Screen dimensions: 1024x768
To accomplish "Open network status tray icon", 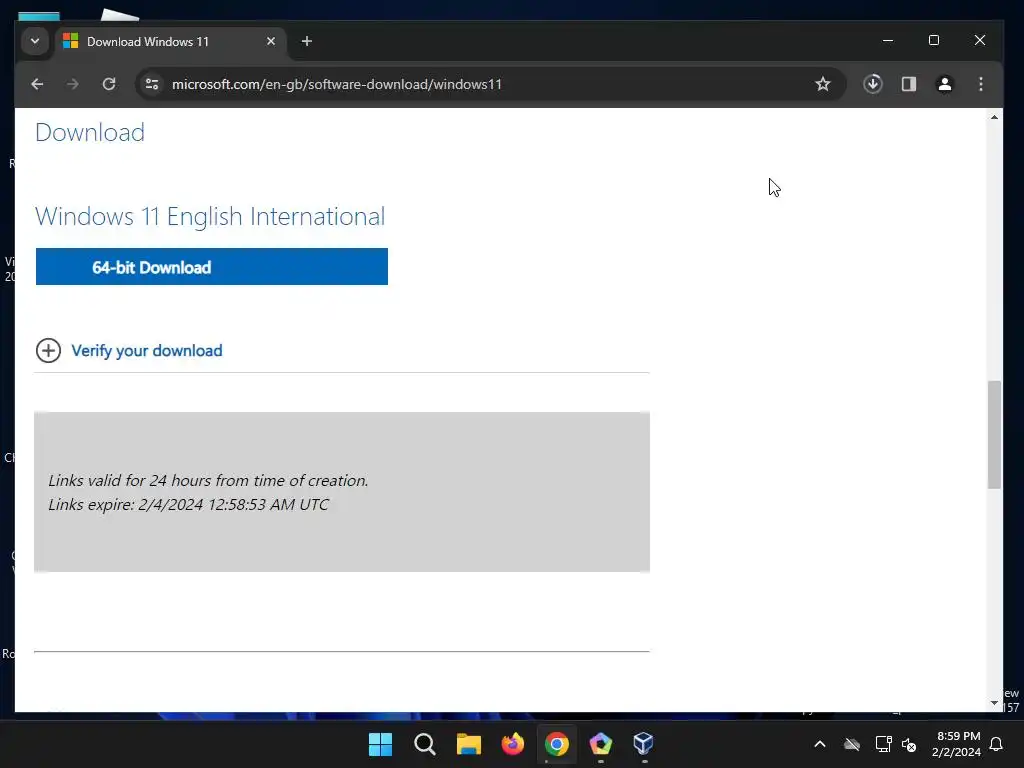I will (x=883, y=744).
